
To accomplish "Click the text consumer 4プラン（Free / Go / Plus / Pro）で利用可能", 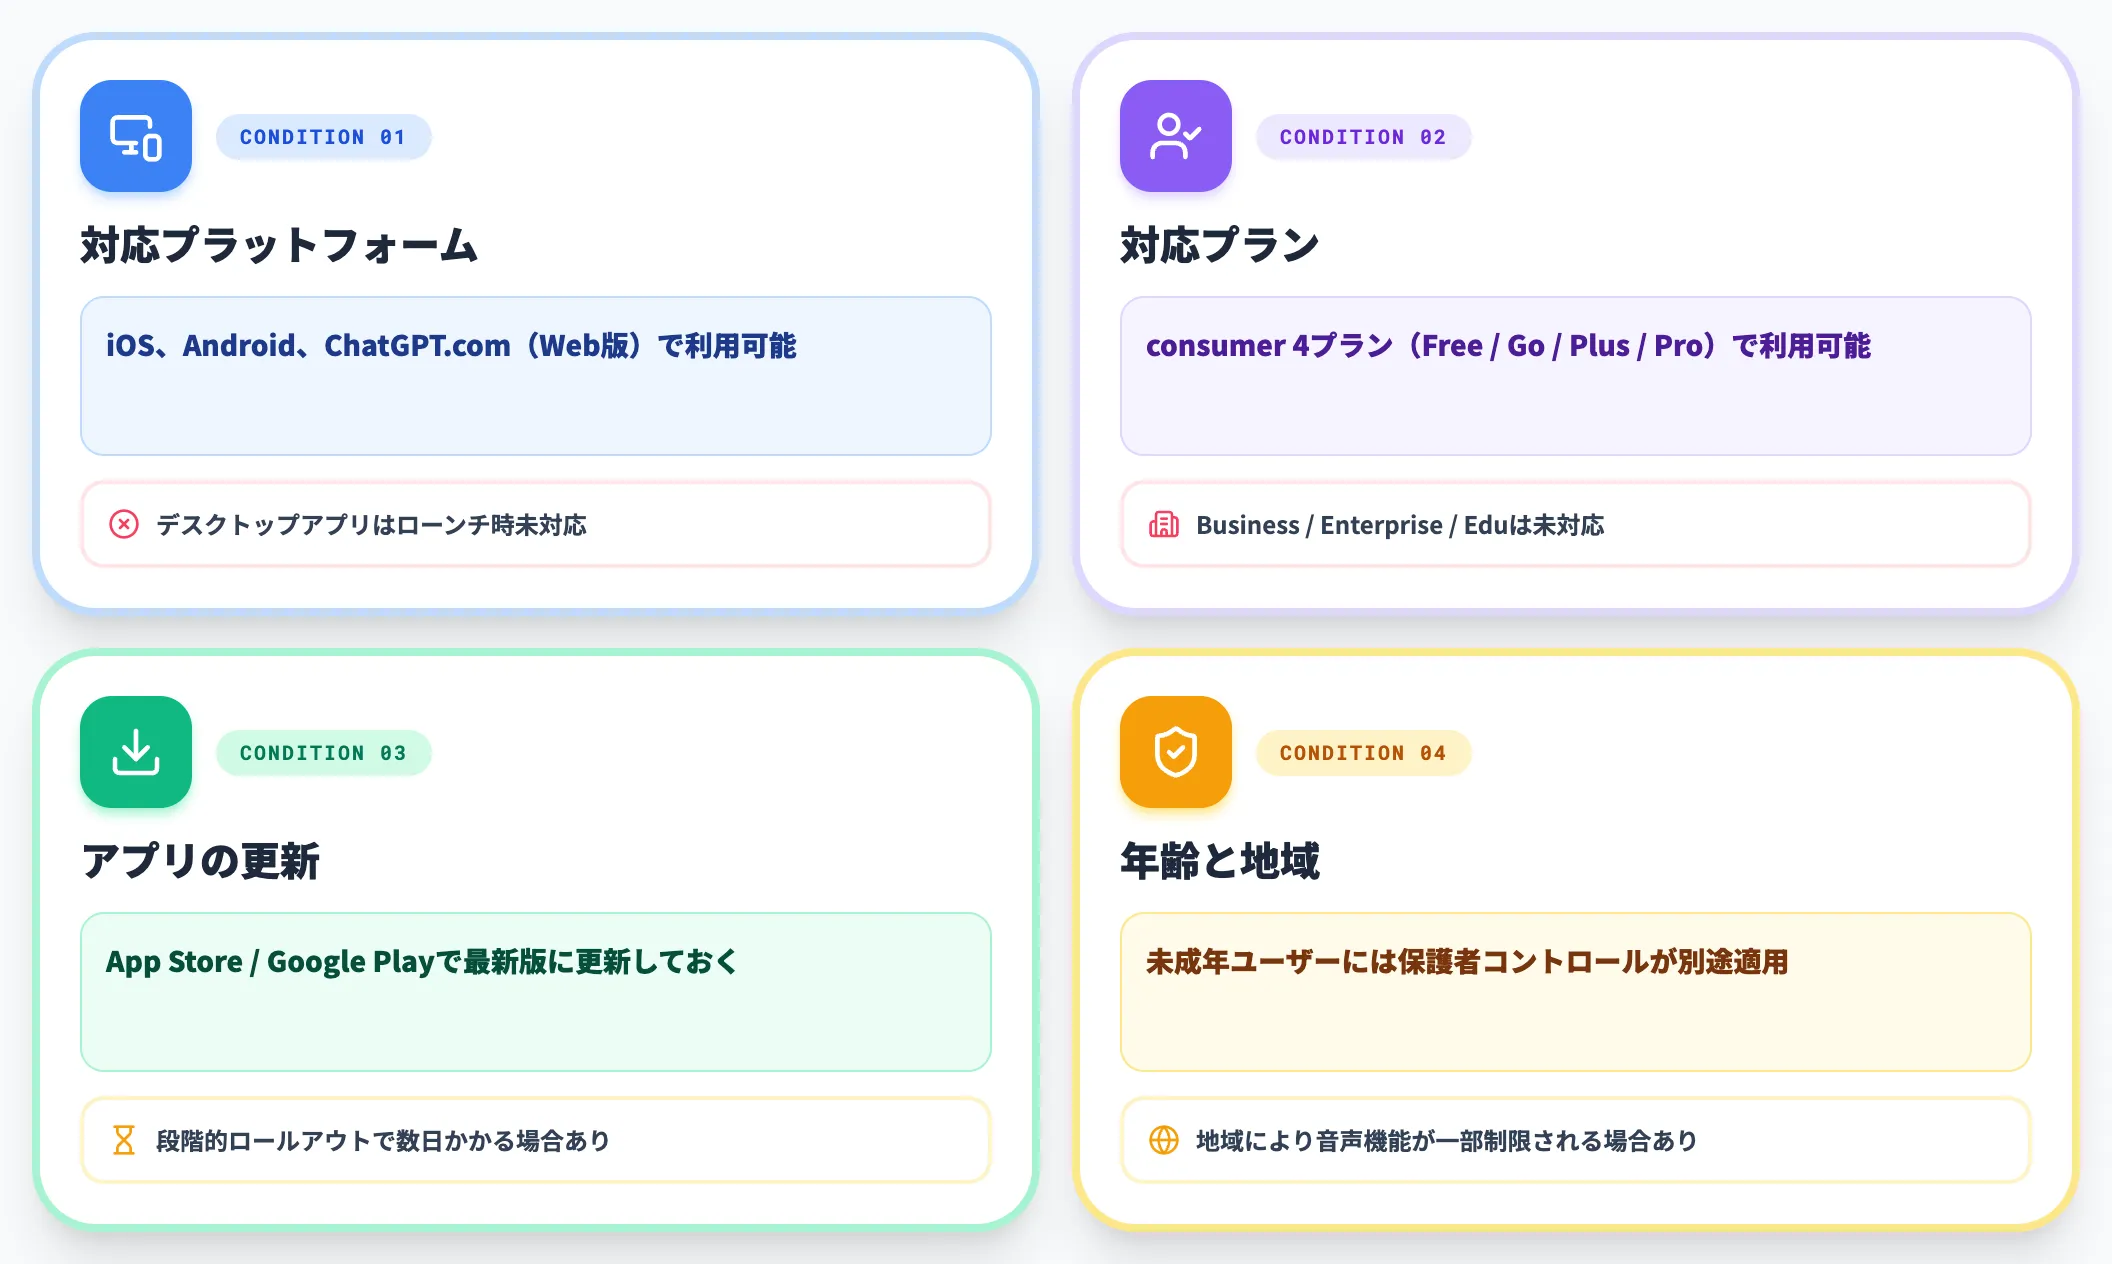I will pyautogui.click(x=1508, y=346).
